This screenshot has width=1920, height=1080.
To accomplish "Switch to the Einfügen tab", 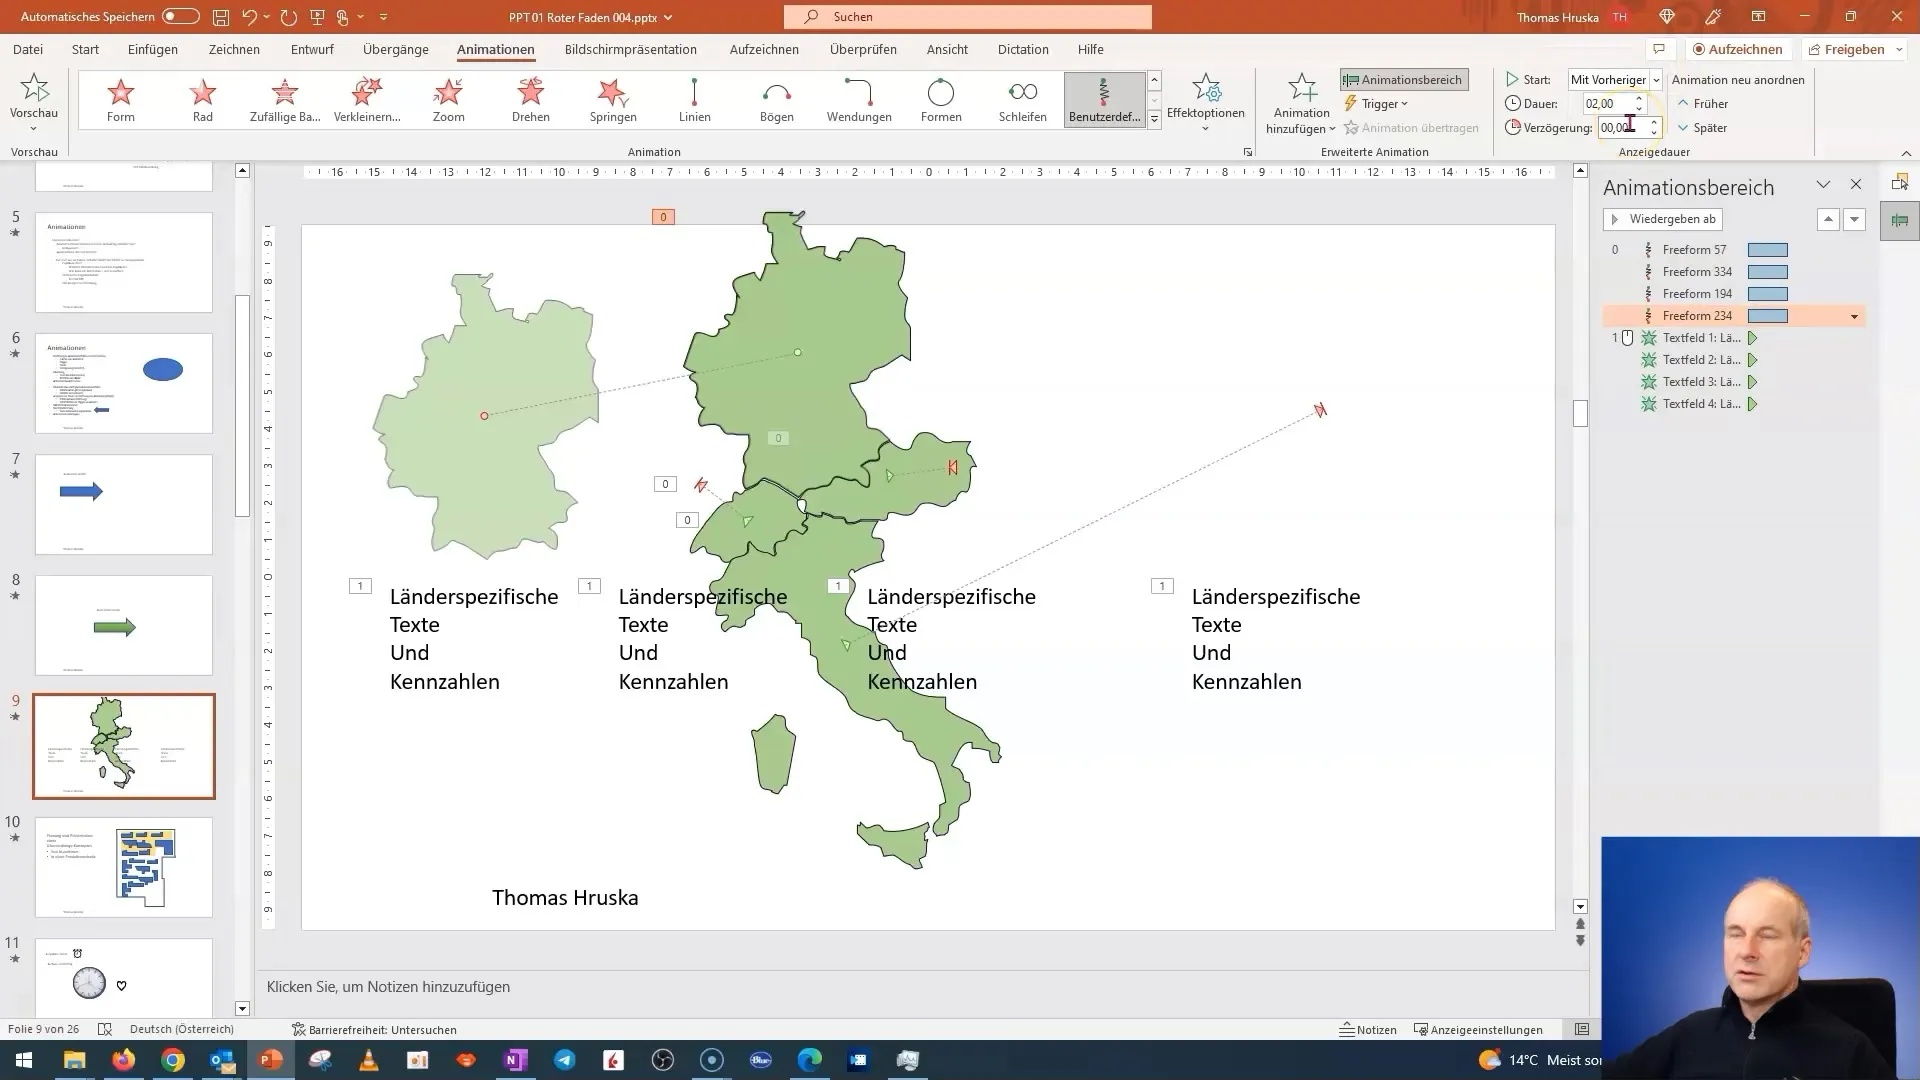I will pyautogui.click(x=153, y=49).
